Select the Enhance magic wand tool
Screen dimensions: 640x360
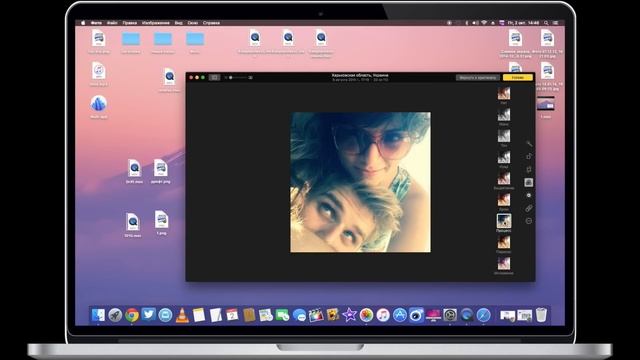click(529, 144)
